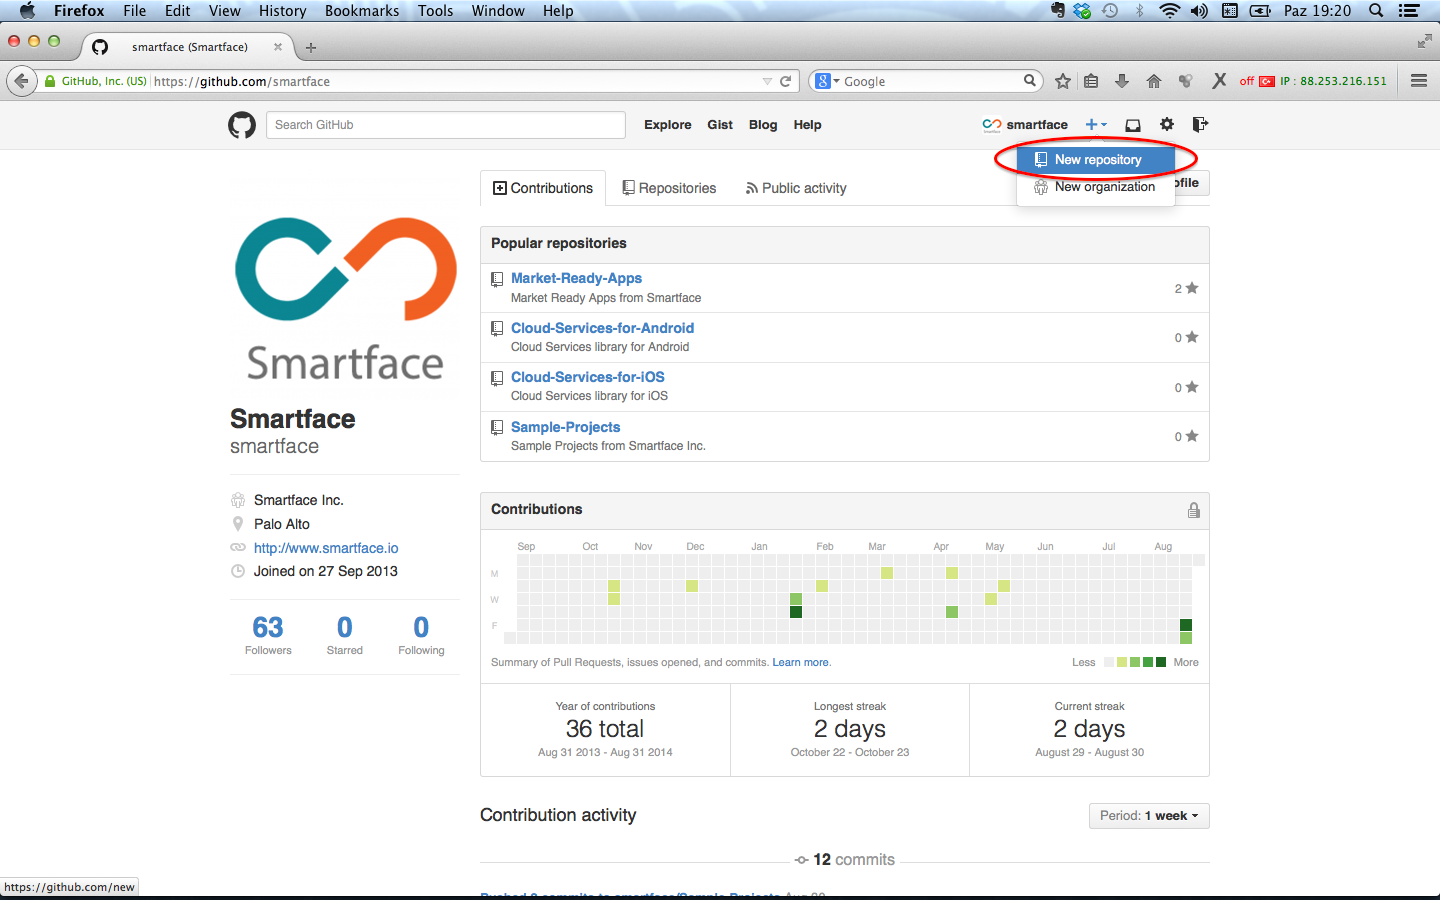This screenshot has width=1440, height=900.
Task: Click the address bar URL
Action: tap(242, 82)
